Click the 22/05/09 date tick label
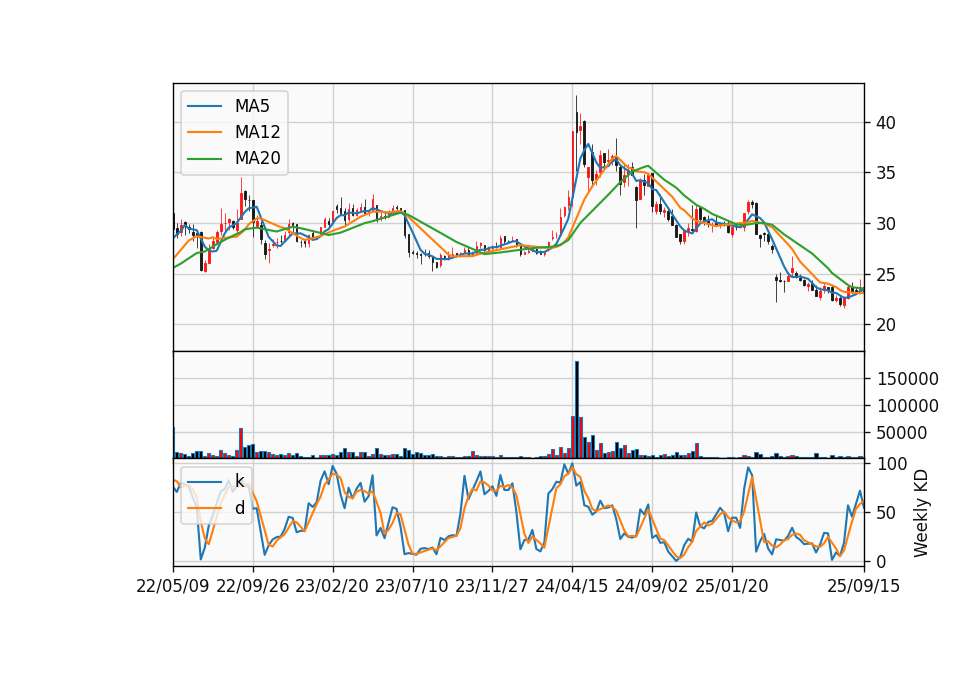Image resolution: width=960 pixels, height=690 pixels. [x=173, y=586]
